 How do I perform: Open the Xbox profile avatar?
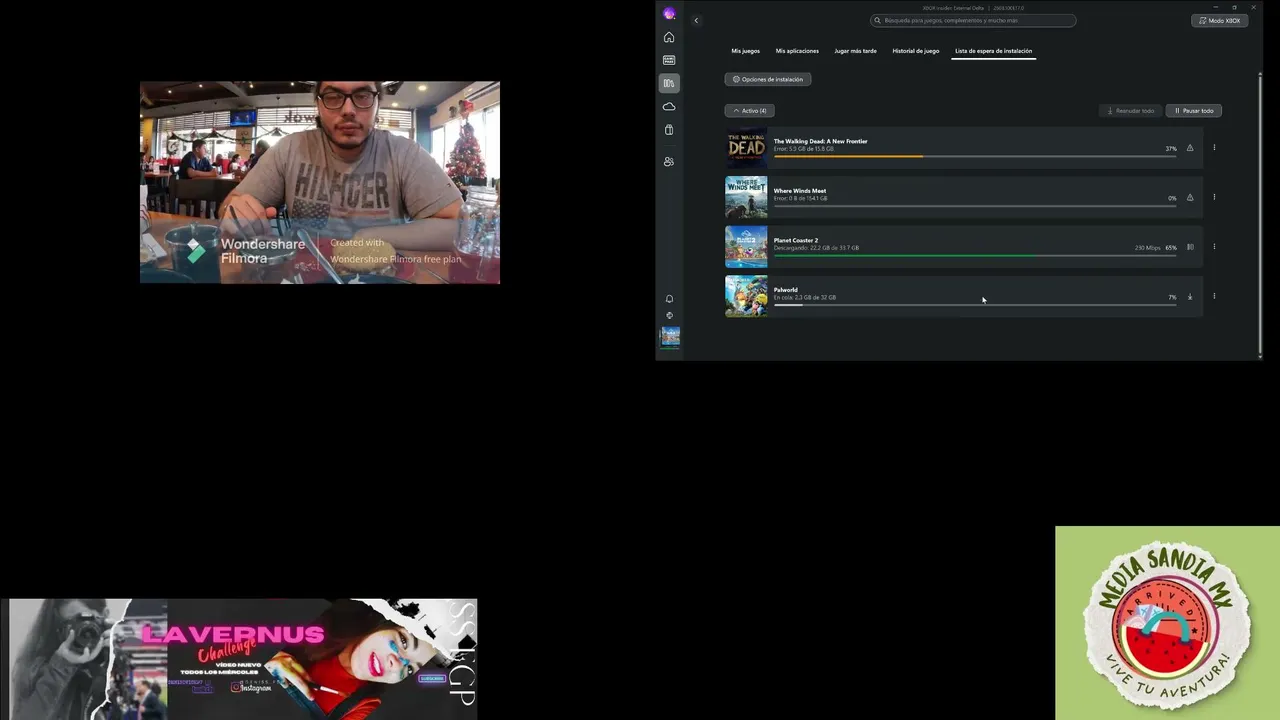(x=669, y=14)
